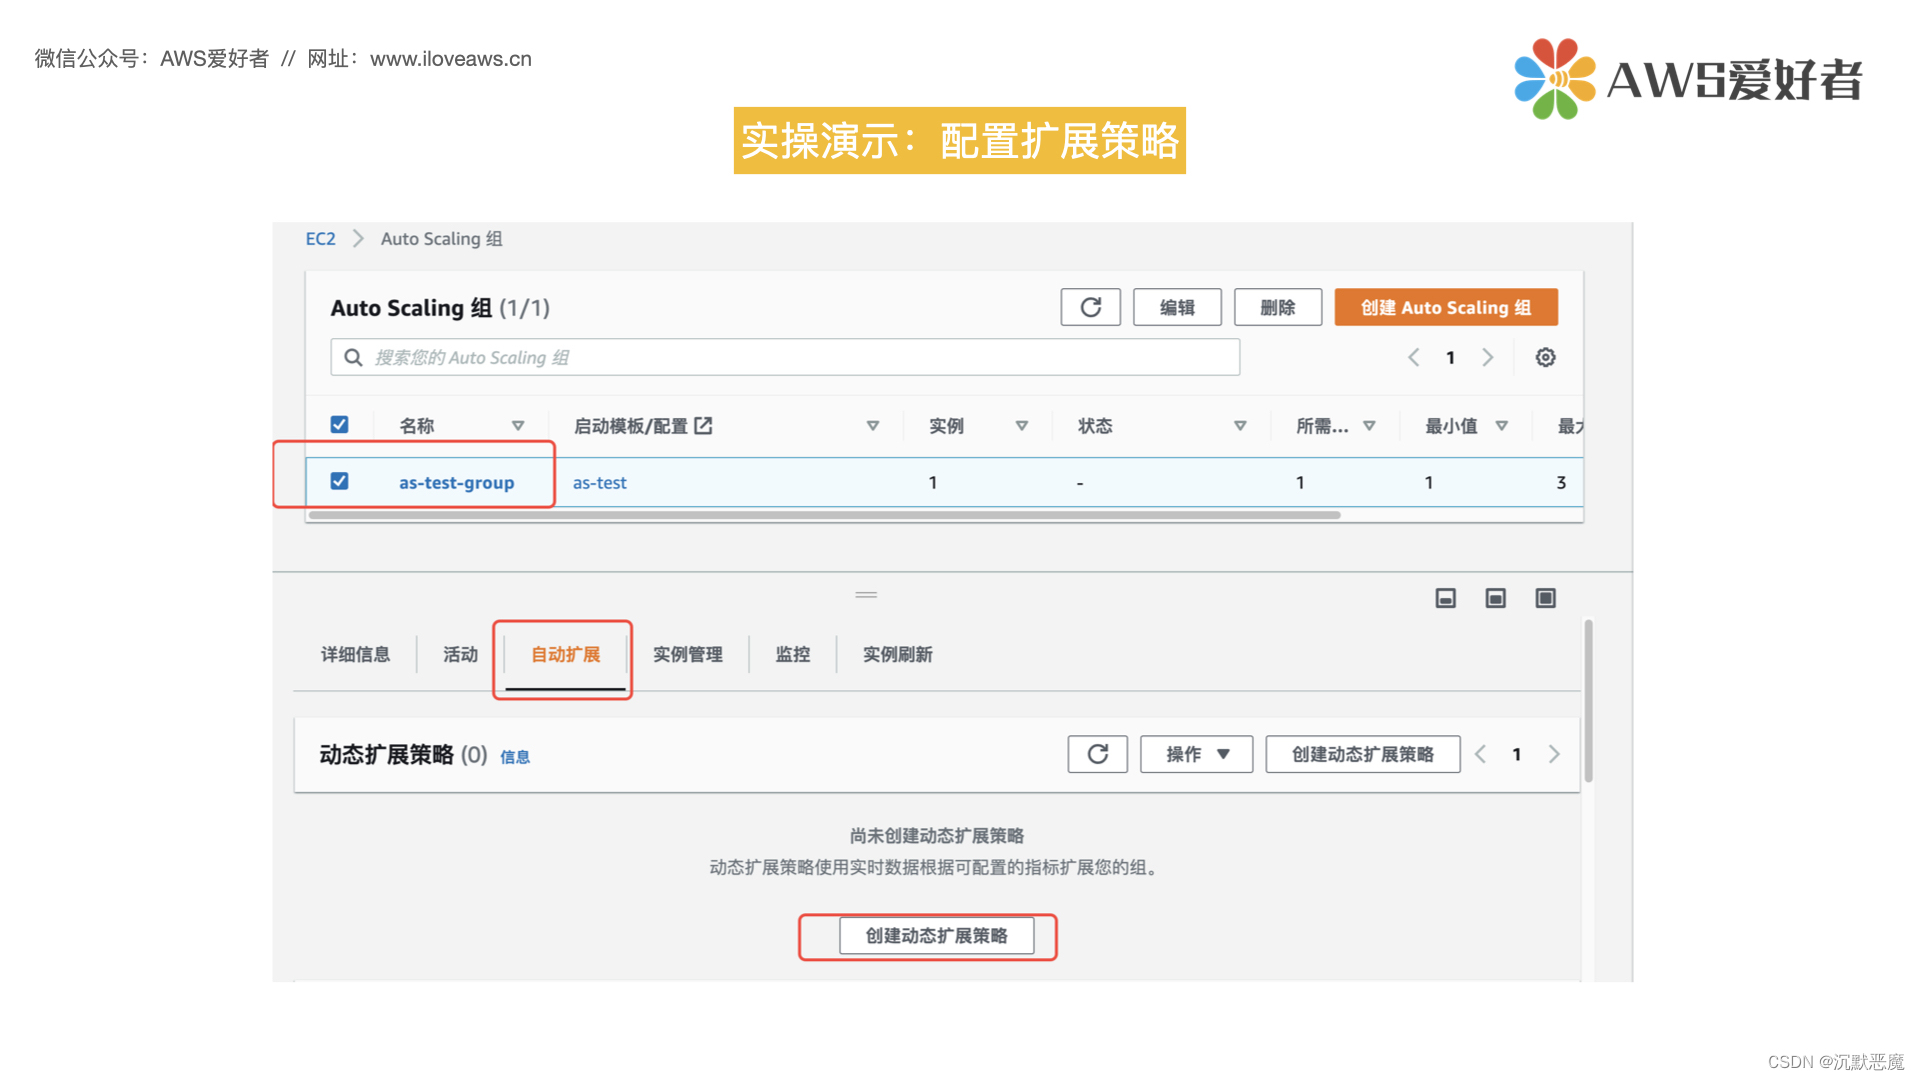Image resolution: width=1920 pixels, height=1080 pixels.
Task: Click the vertical scrollbar of the lower panel
Action: (1588, 700)
